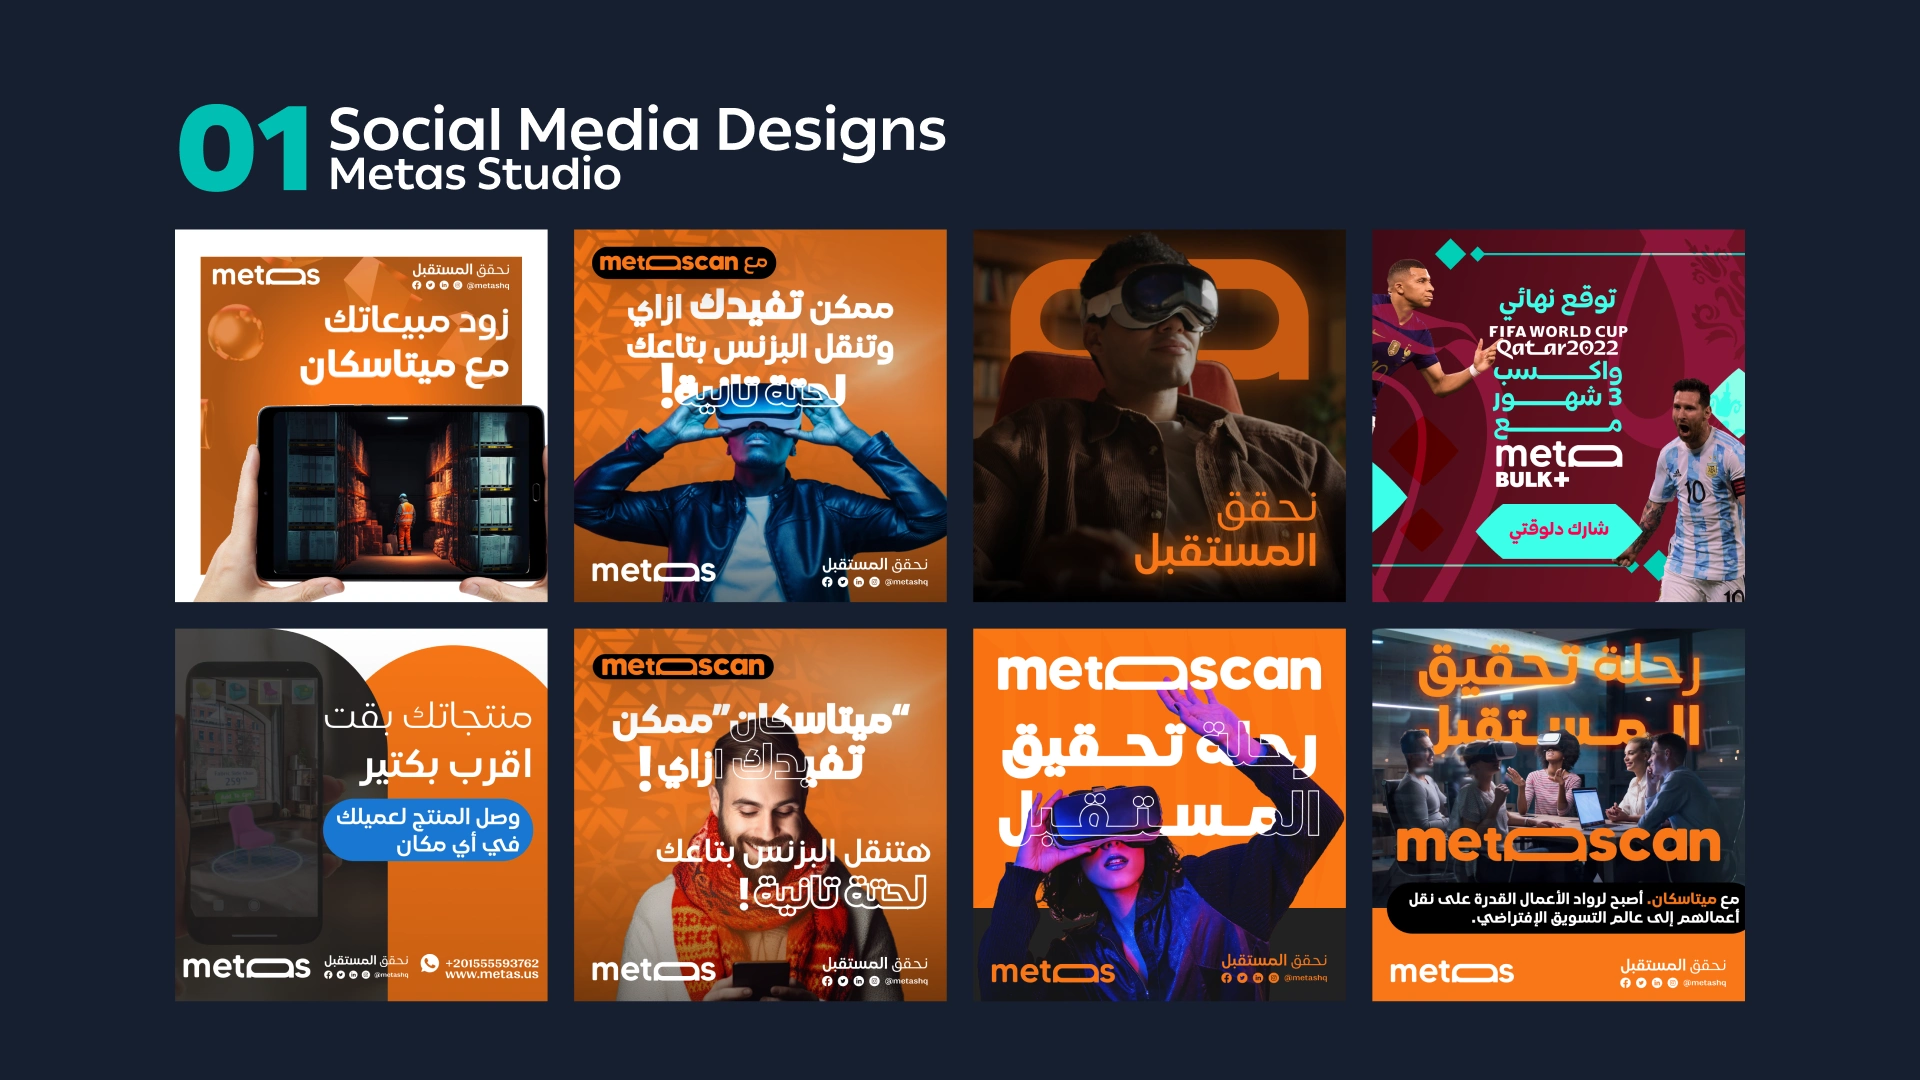Click the 'زود مبيعاتك مع ميتاسكان' headline

(x=405, y=345)
